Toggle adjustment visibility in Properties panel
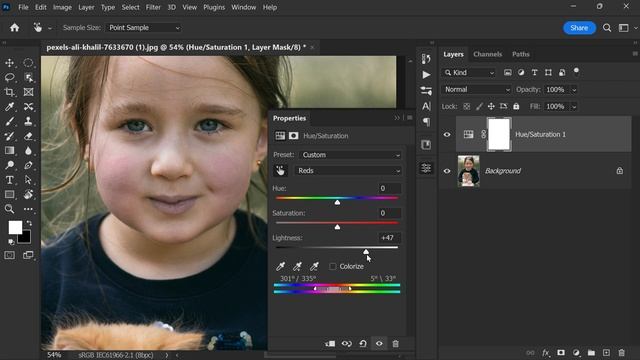640x360 pixels. (x=379, y=344)
